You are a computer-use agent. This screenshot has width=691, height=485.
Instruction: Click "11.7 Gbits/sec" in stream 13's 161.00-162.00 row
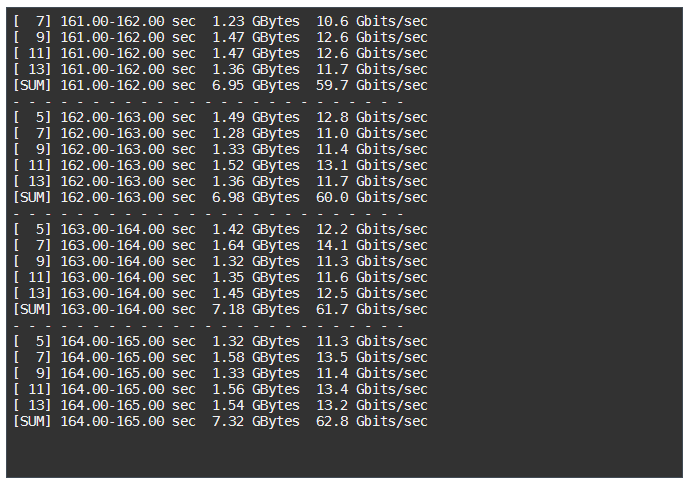click(x=372, y=69)
